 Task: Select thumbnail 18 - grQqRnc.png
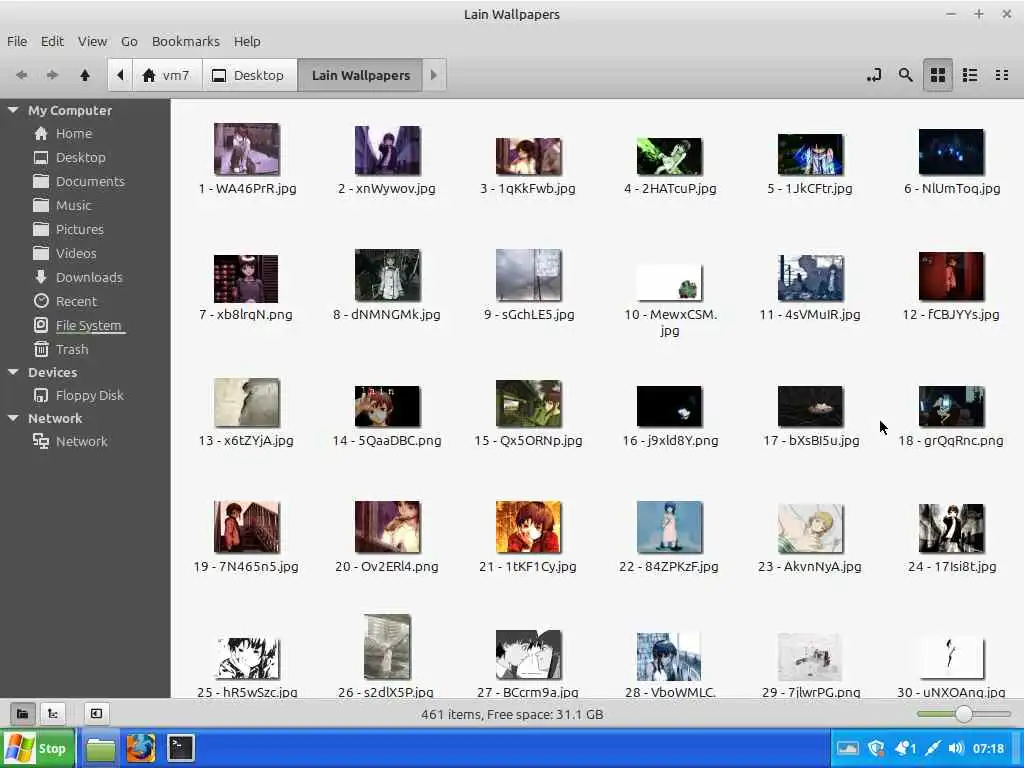[x=951, y=406]
